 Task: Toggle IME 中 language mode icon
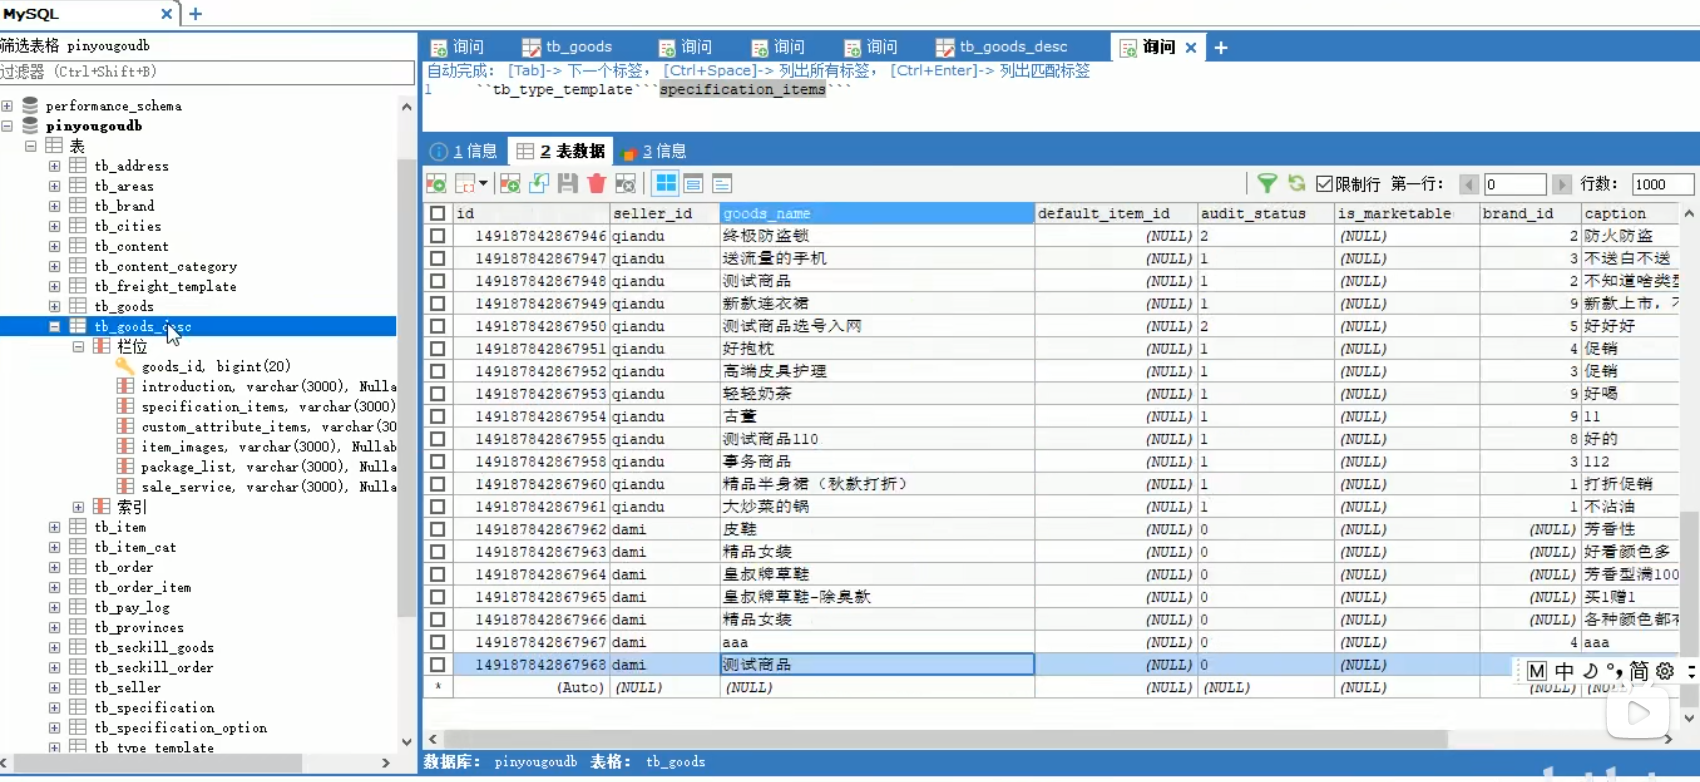[1564, 671]
